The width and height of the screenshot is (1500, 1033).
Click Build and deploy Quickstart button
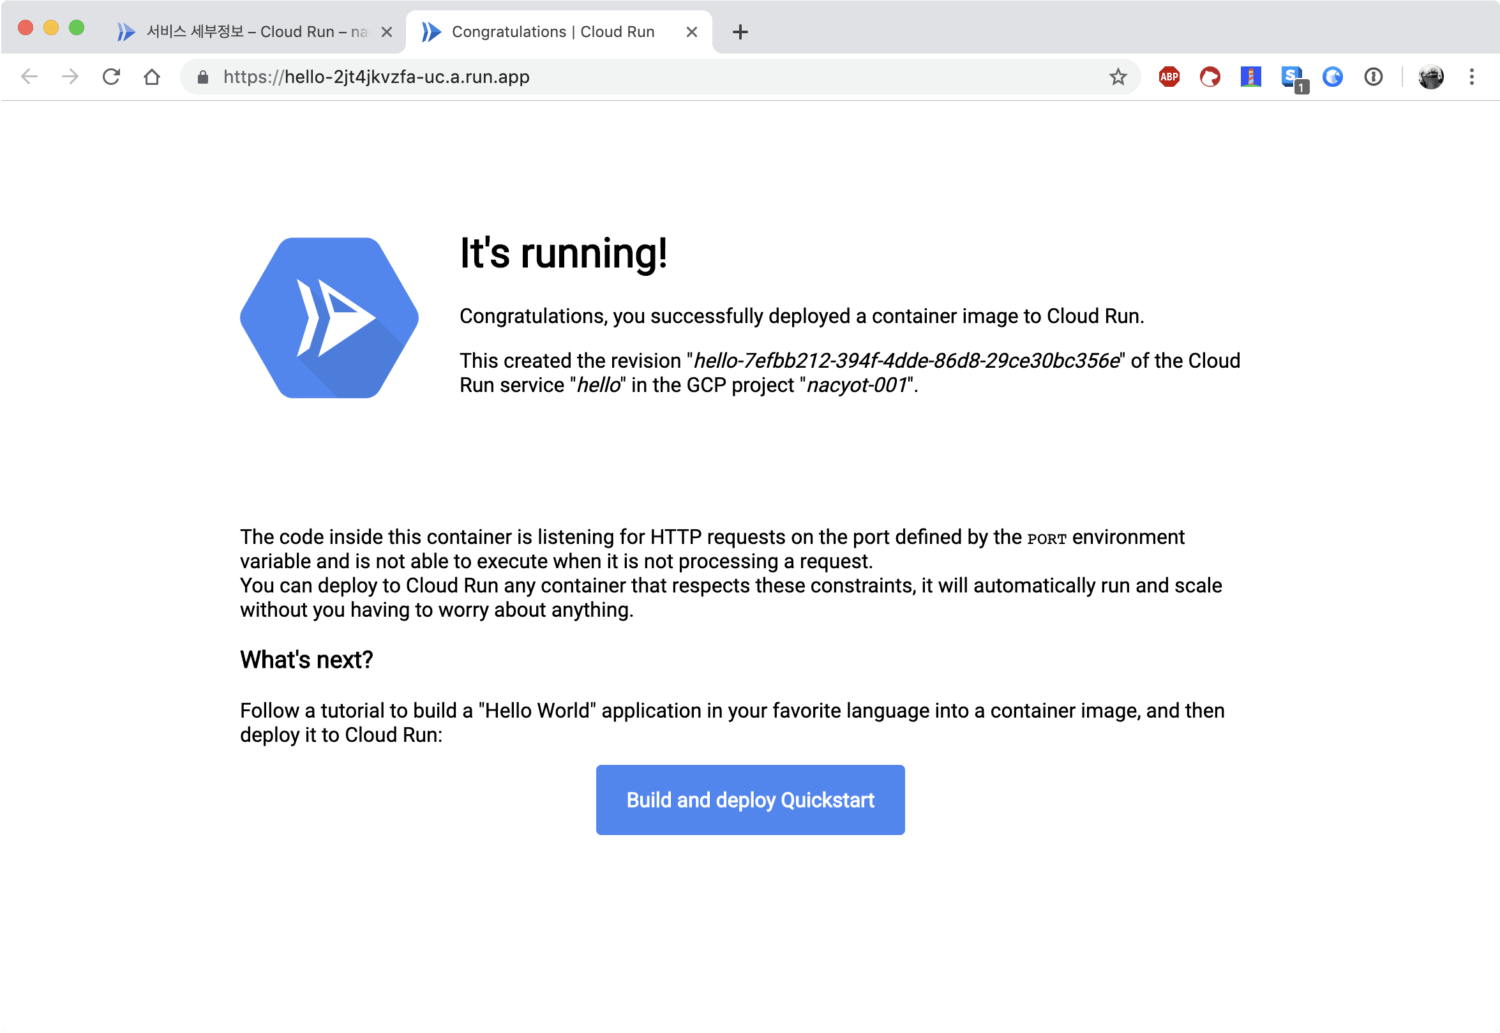pos(750,800)
